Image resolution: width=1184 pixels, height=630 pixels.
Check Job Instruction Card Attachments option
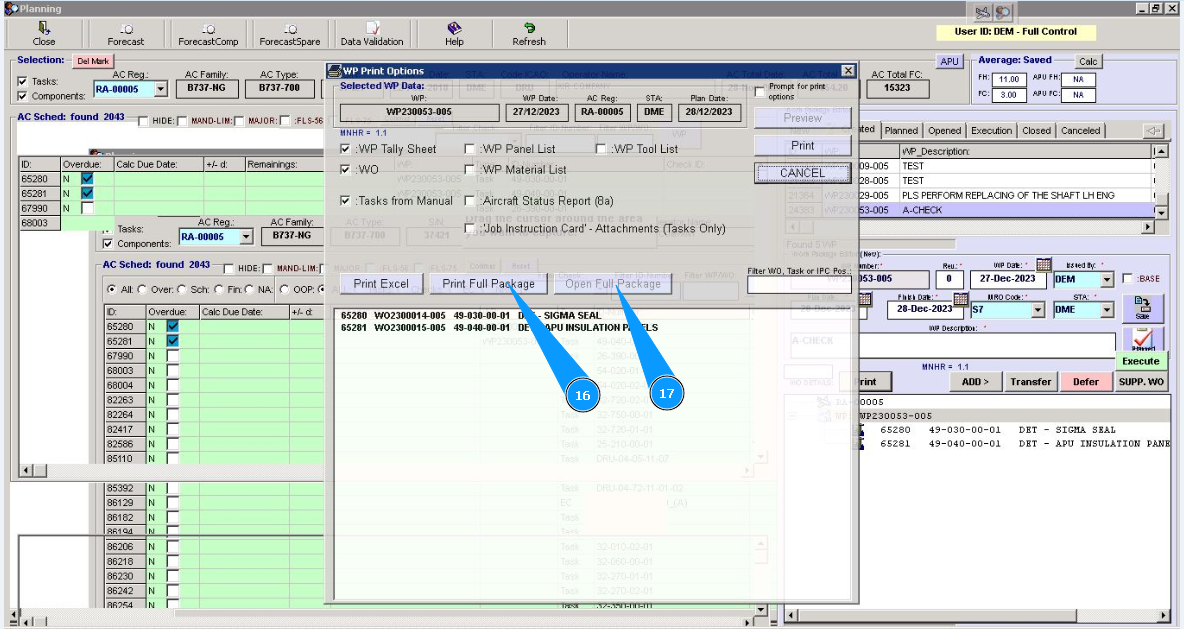click(470, 228)
